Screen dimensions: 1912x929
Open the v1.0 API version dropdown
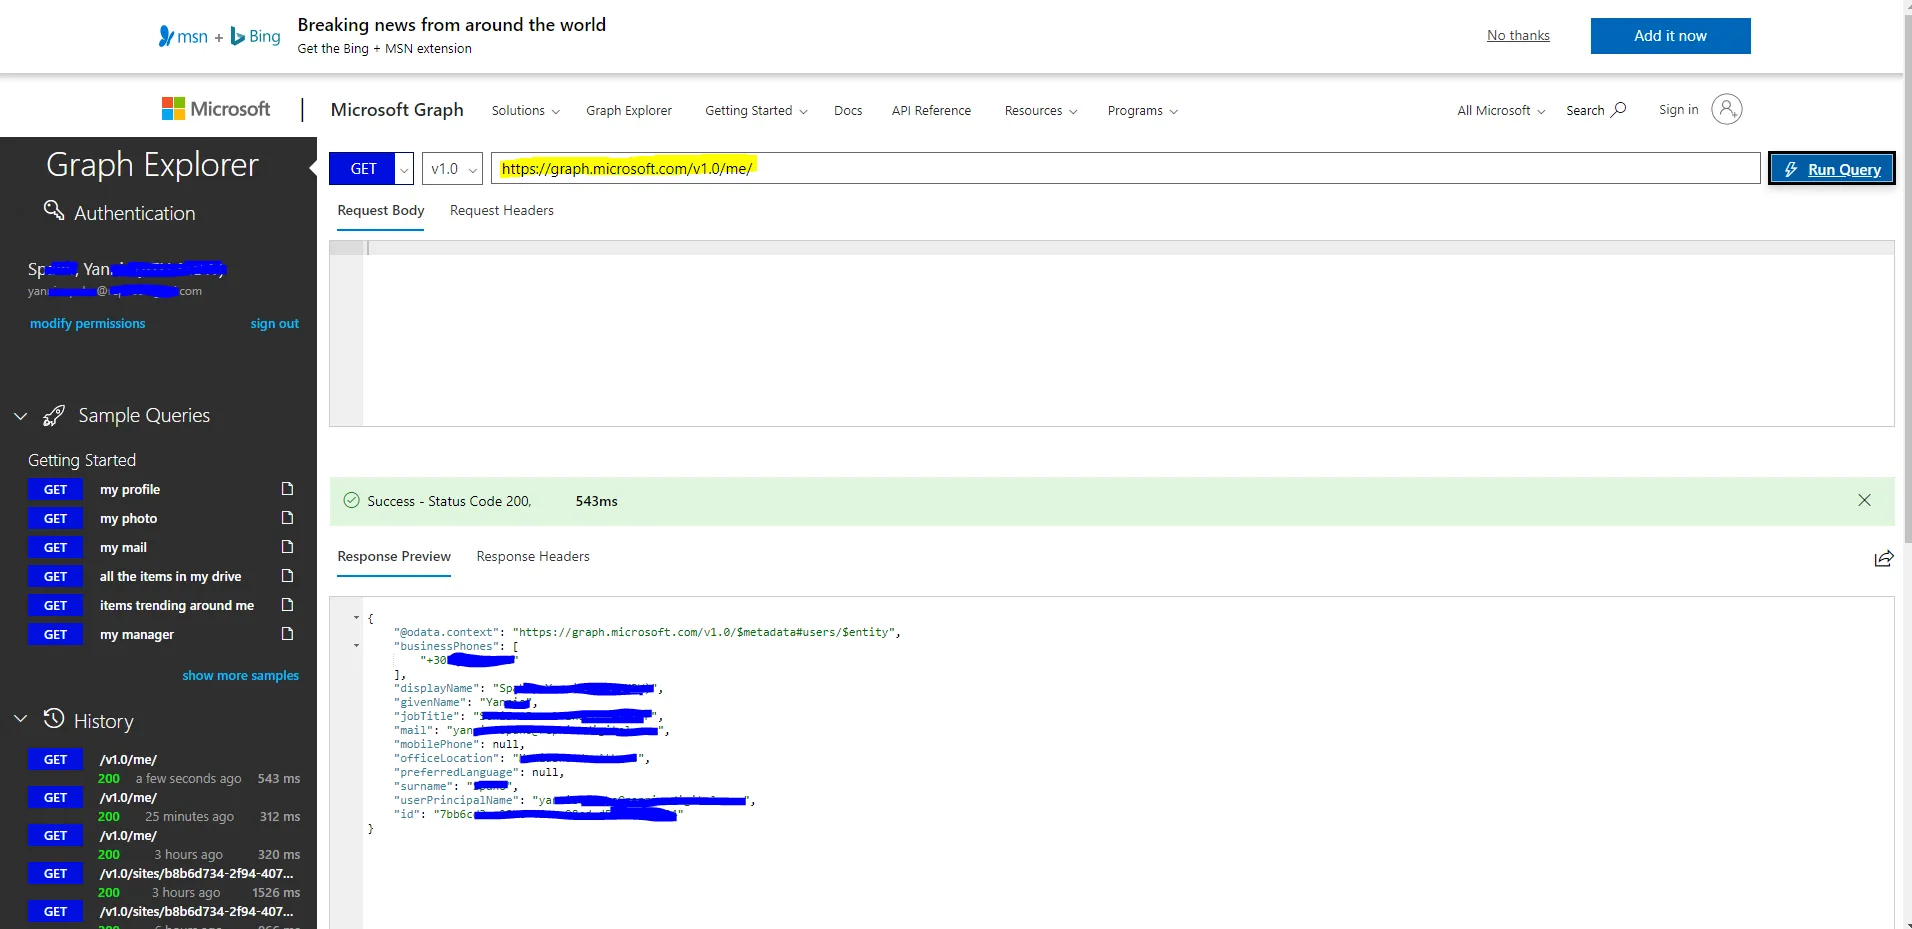click(453, 169)
